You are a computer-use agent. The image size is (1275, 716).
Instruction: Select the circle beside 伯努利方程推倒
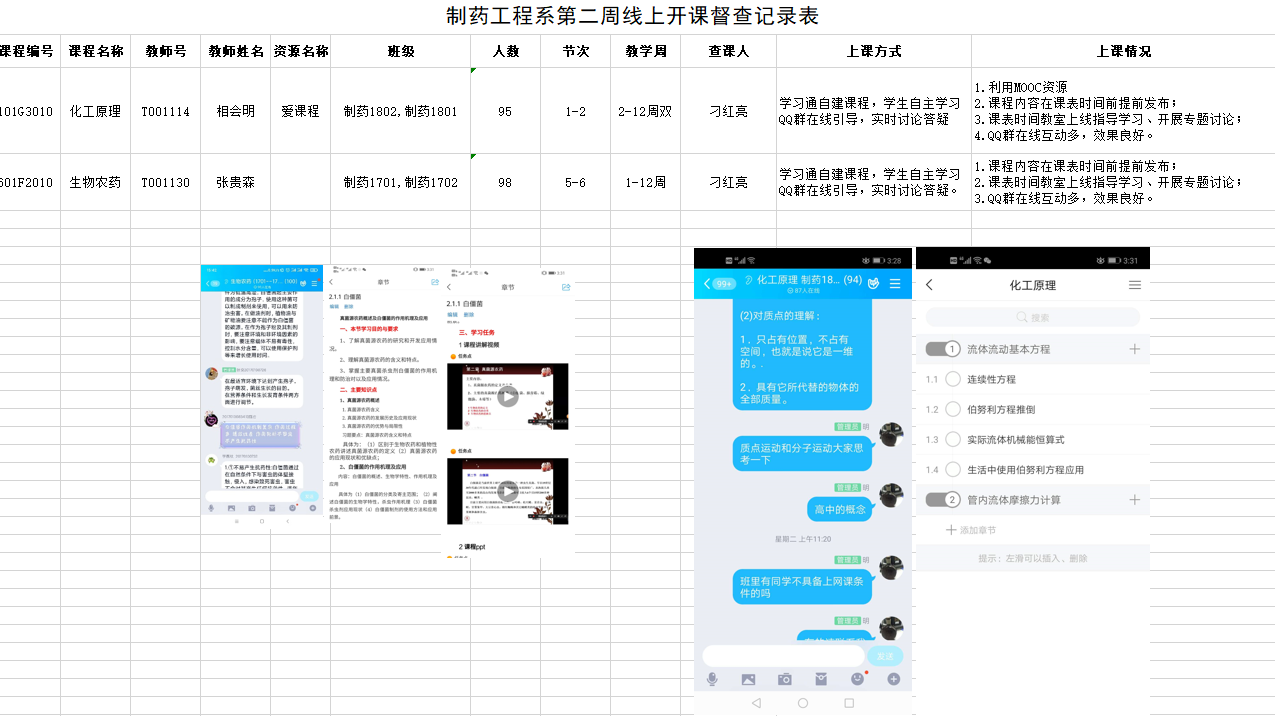point(952,409)
